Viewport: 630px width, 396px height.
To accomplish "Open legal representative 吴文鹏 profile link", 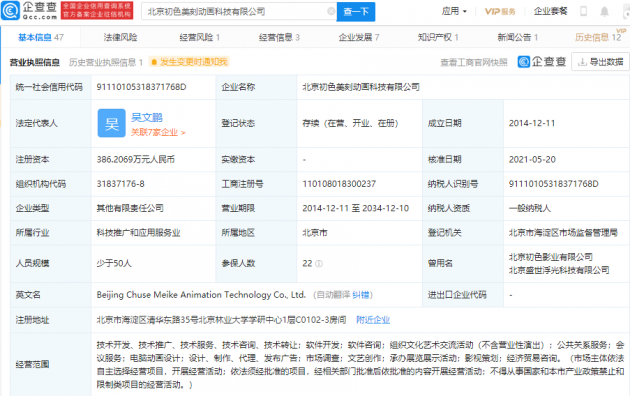I will 147,117.
